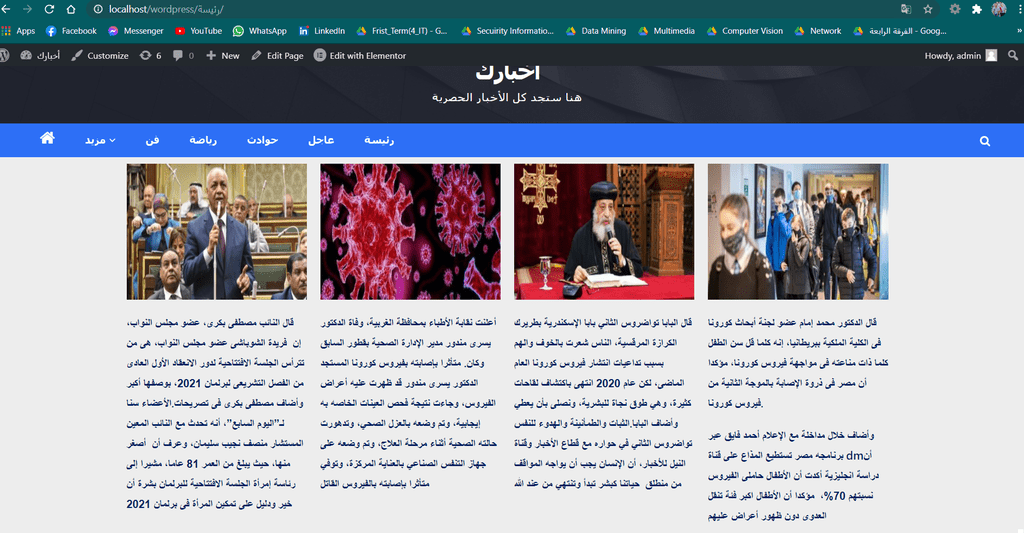Viewport: 1024px width, 533px height.
Task: Open the فن menu item
Action: pyautogui.click(x=152, y=140)
